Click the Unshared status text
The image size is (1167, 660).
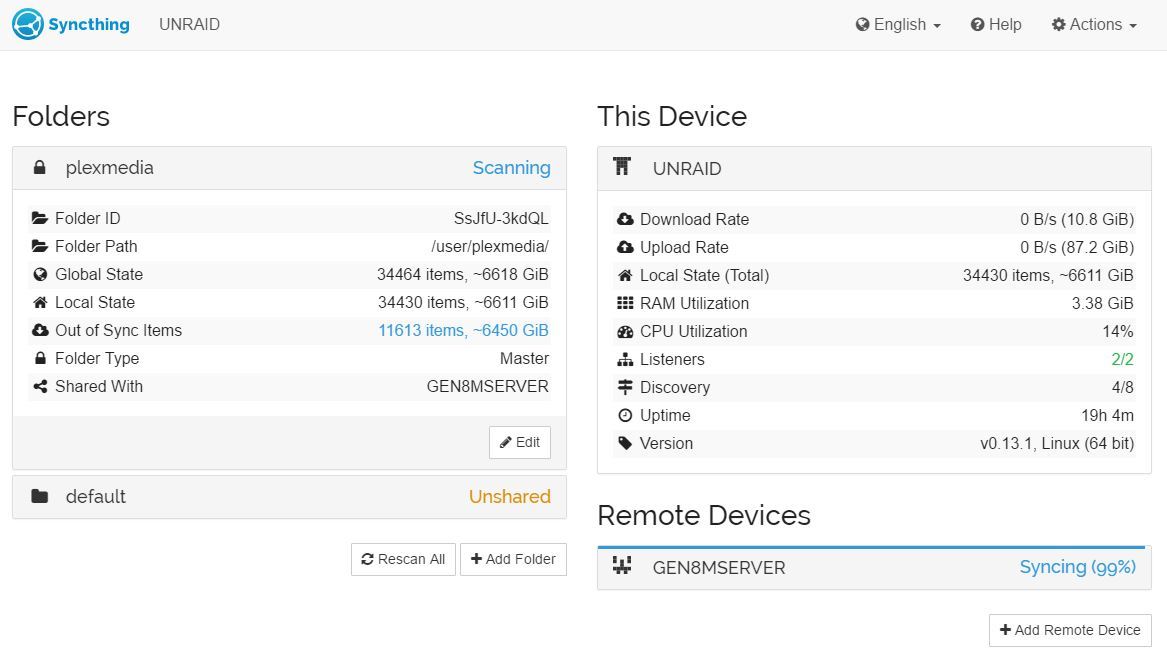pyautogui.click(x=510, y=497)
